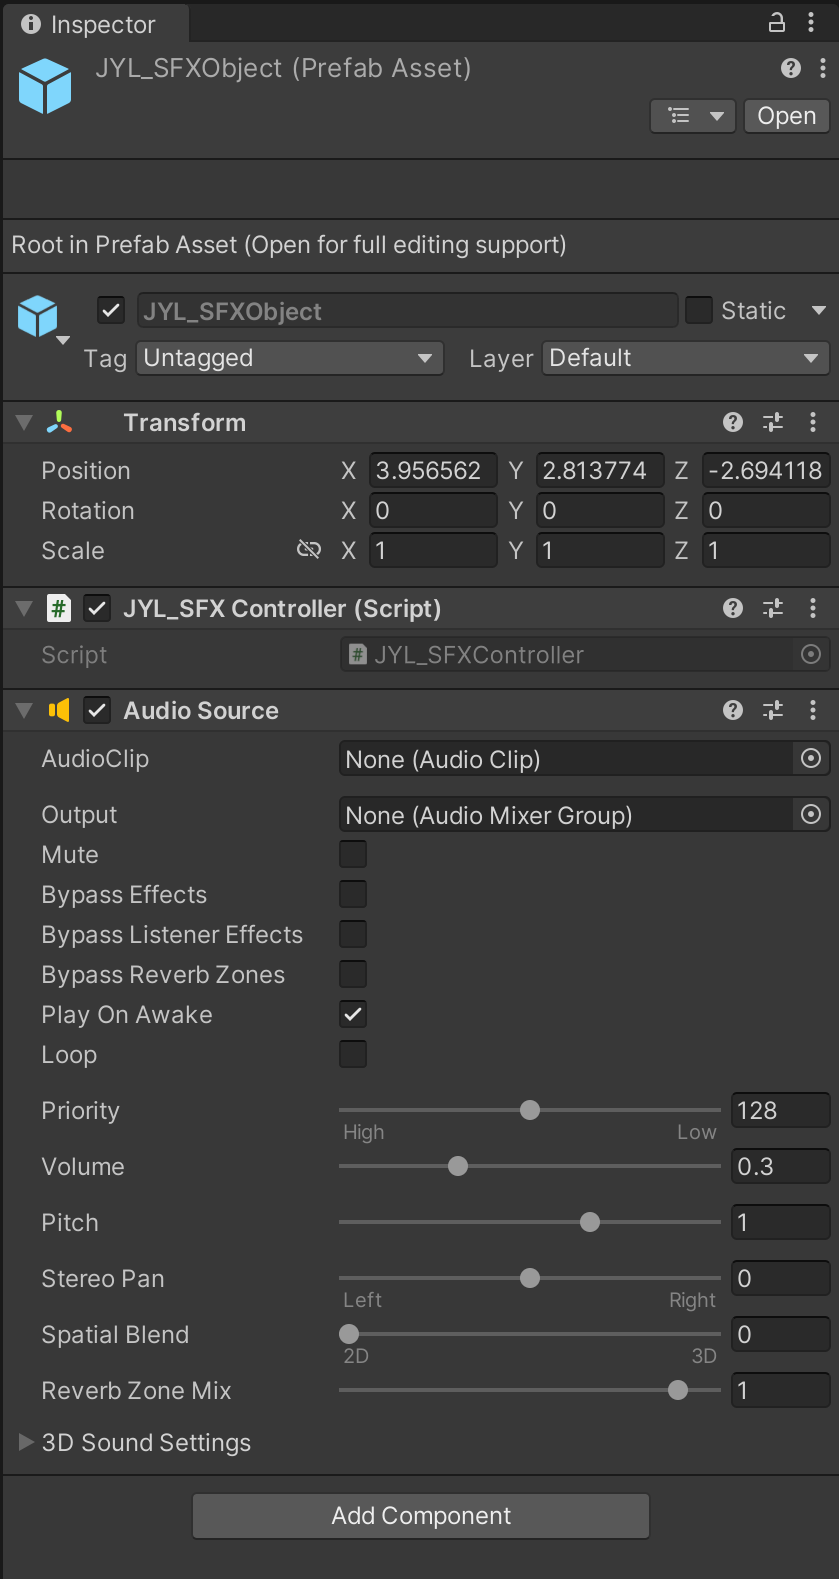The width and height of the screenshot is (839, 1579).
Task: Click the Priority value field 128
Action: point(781,1110)
